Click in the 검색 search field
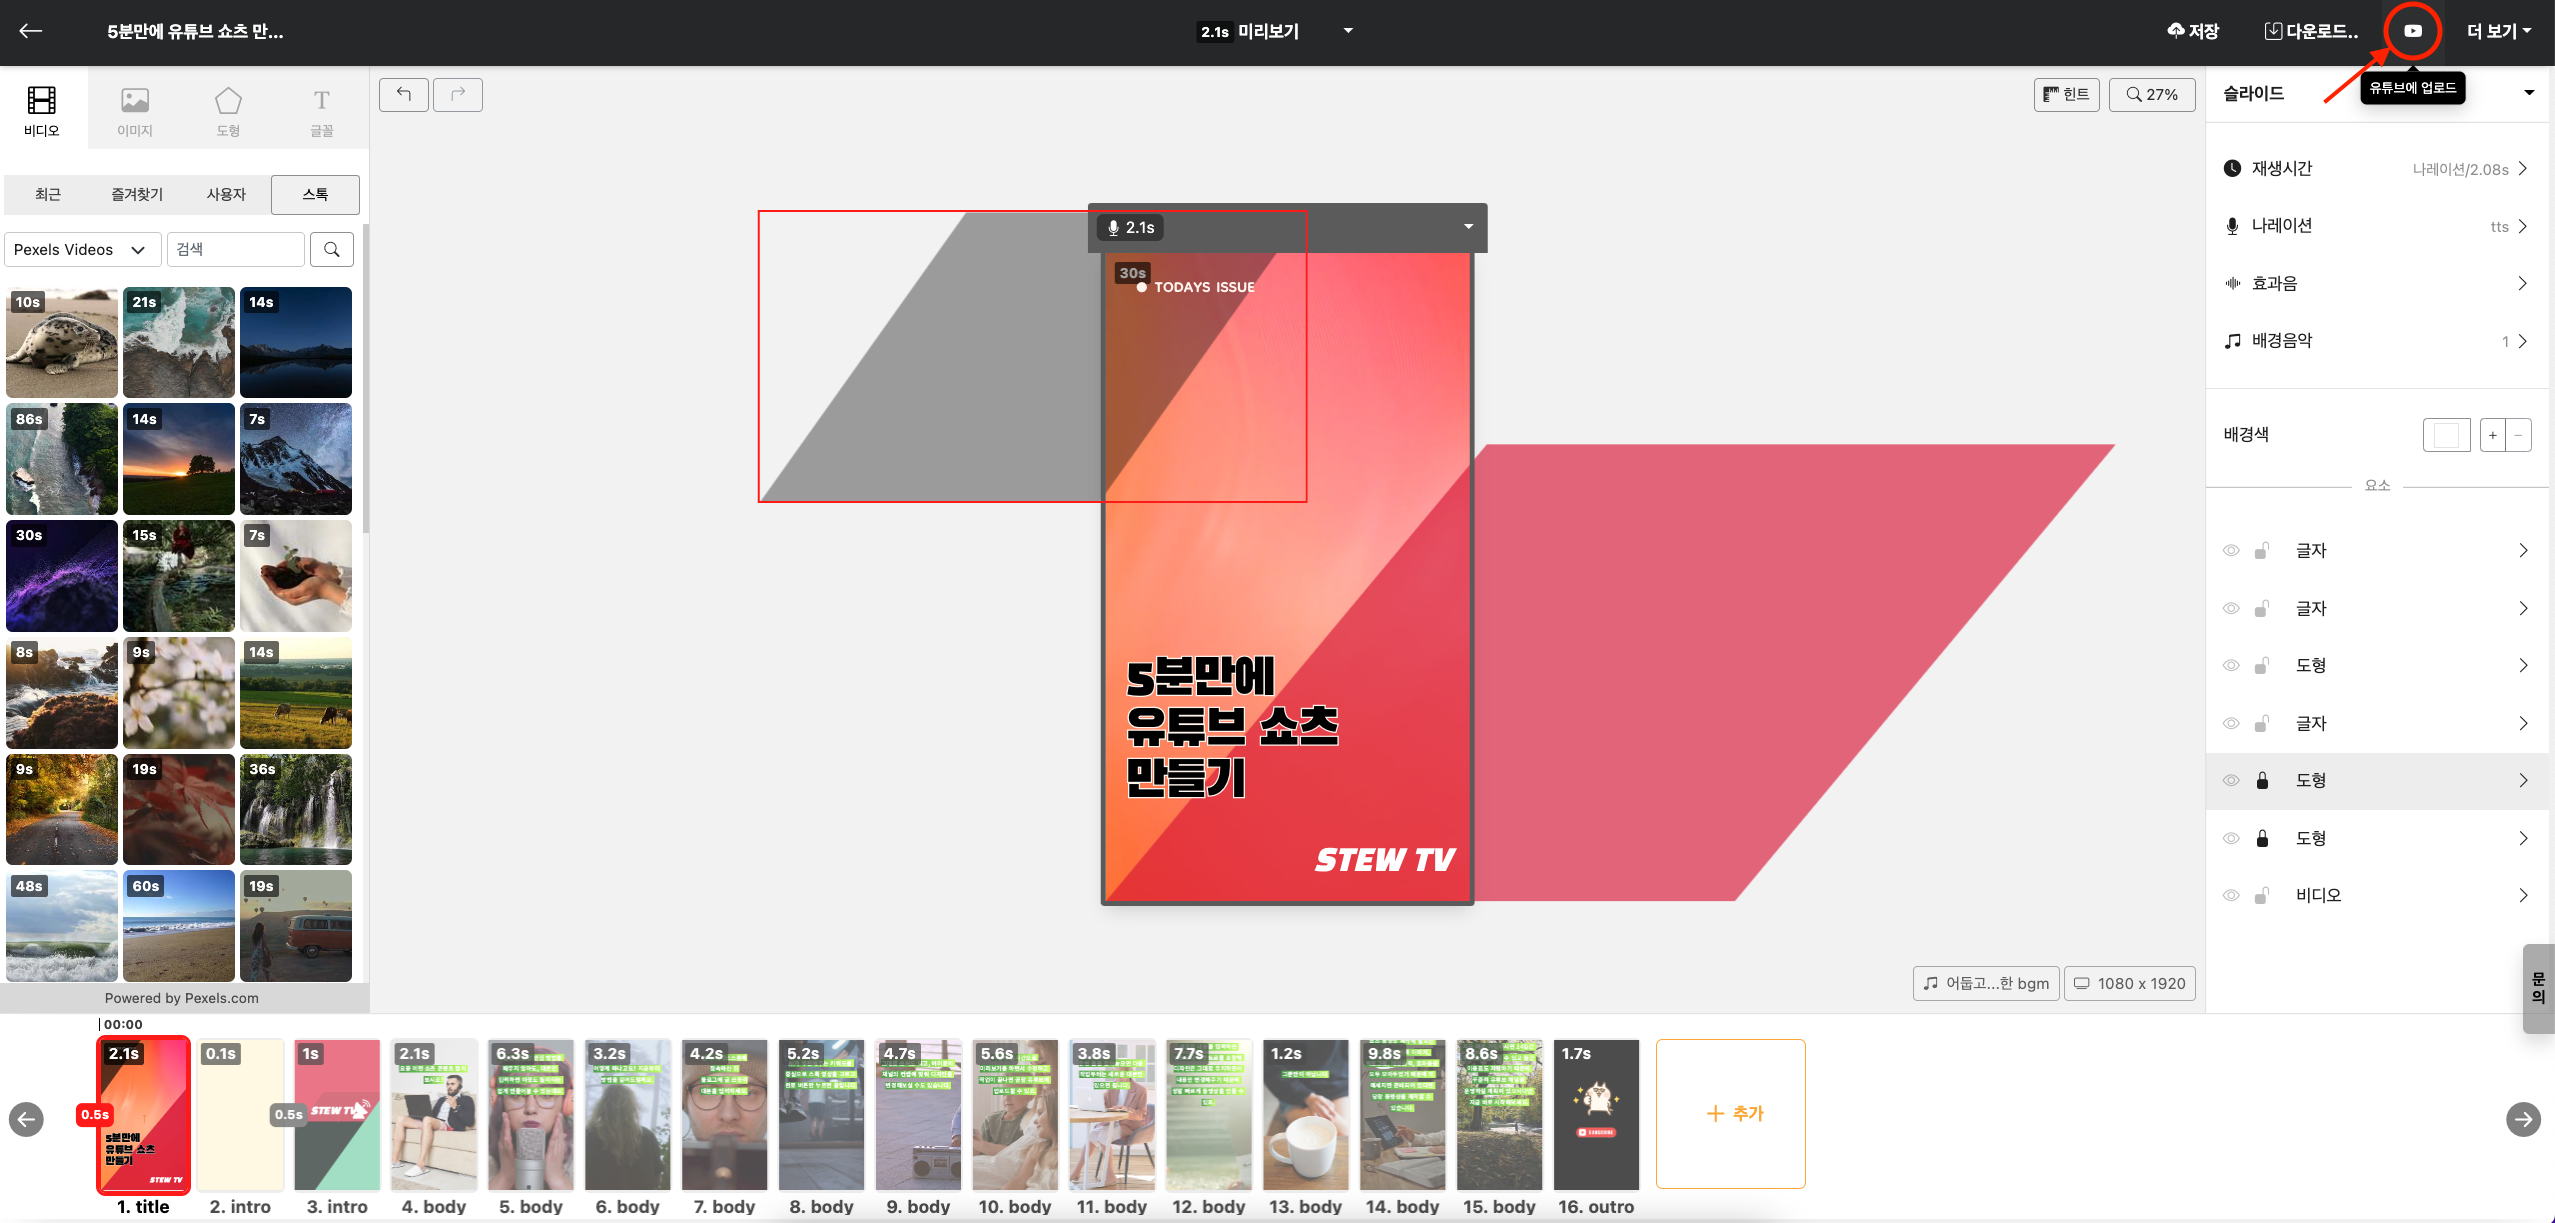The width and height of the screenshot is (2555, 1223). pos(236,250)
